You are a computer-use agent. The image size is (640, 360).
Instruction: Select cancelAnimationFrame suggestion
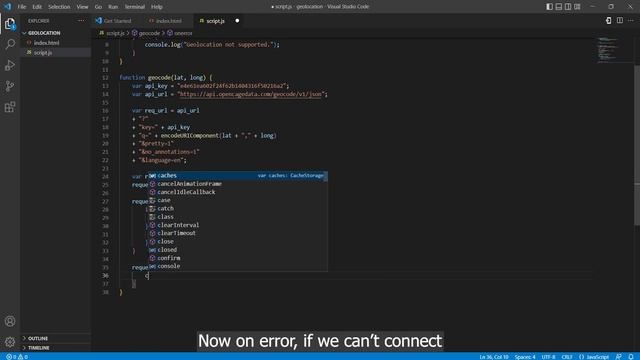[238, 184]
